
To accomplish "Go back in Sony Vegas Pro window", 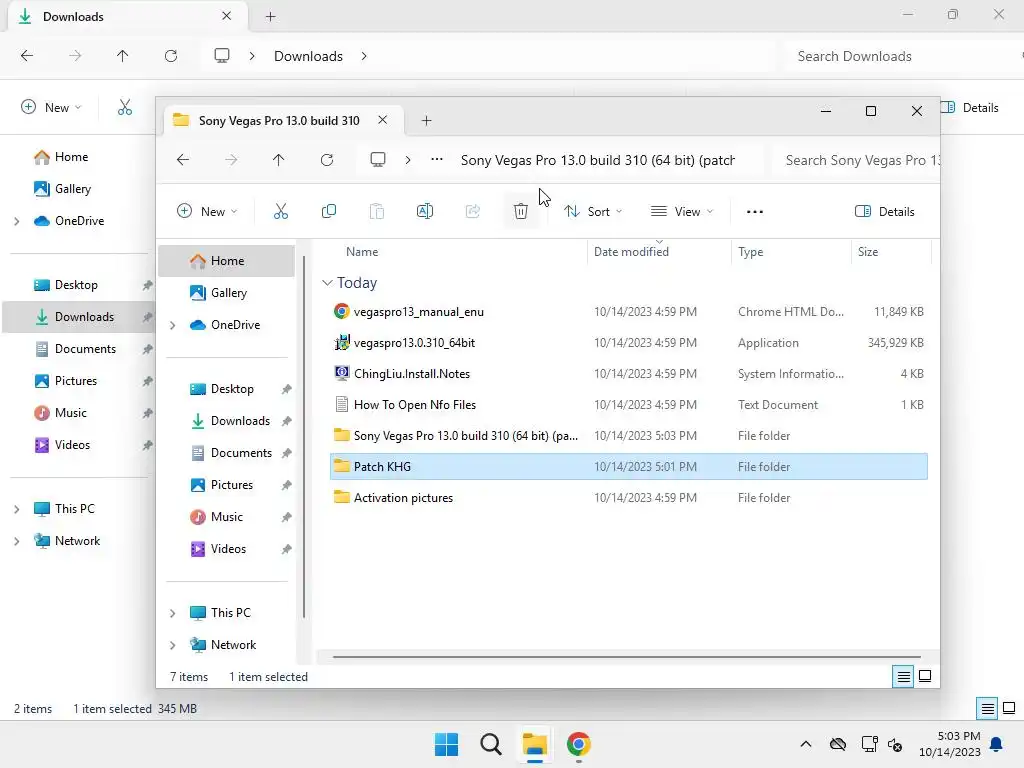I will coord(183,160).
